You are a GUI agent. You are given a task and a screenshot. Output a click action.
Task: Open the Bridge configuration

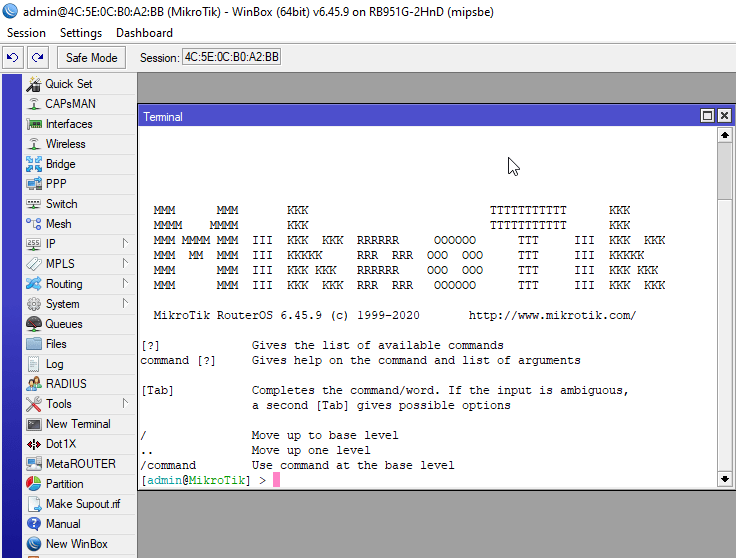60,164
